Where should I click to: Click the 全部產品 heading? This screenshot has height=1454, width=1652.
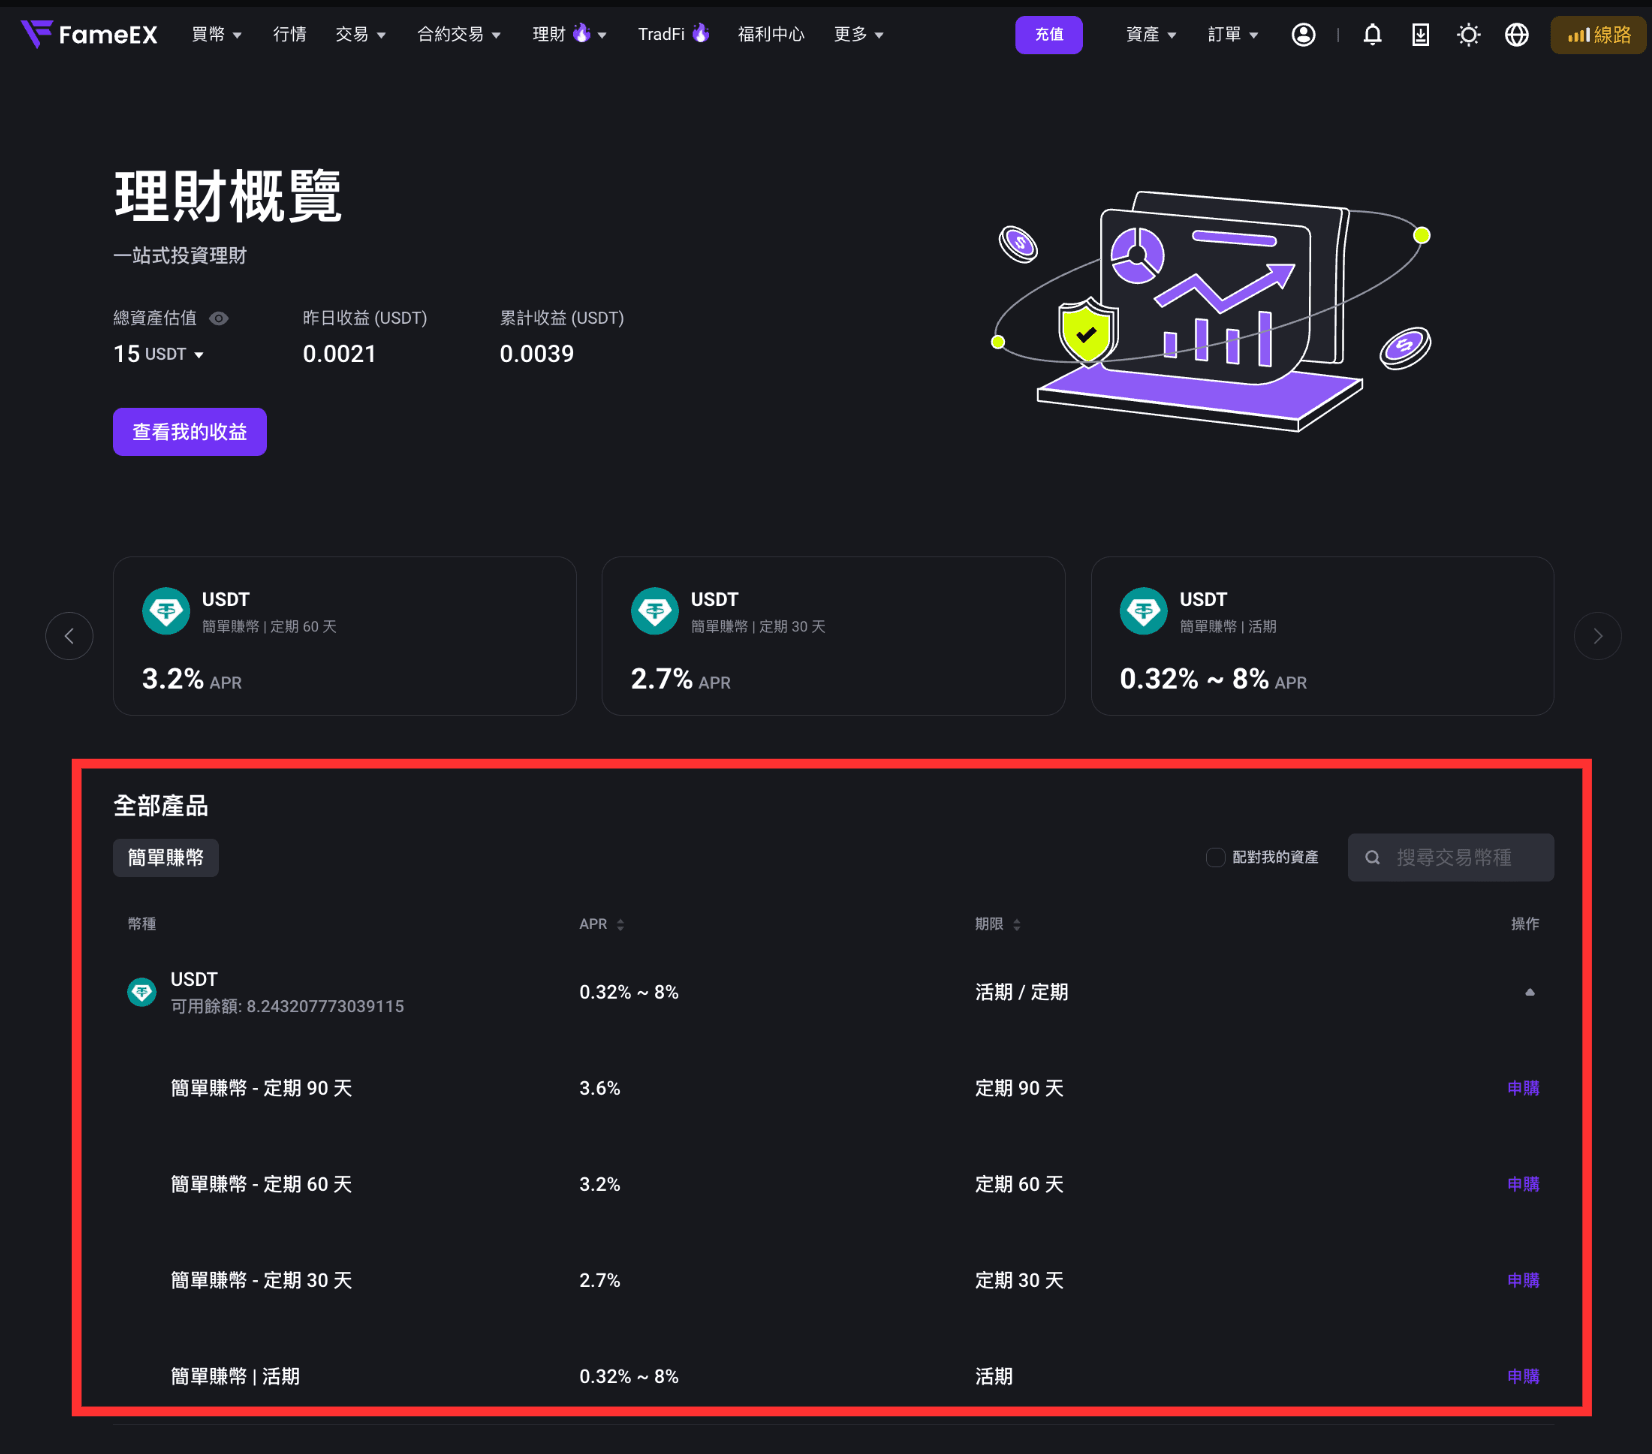point(161,806)
